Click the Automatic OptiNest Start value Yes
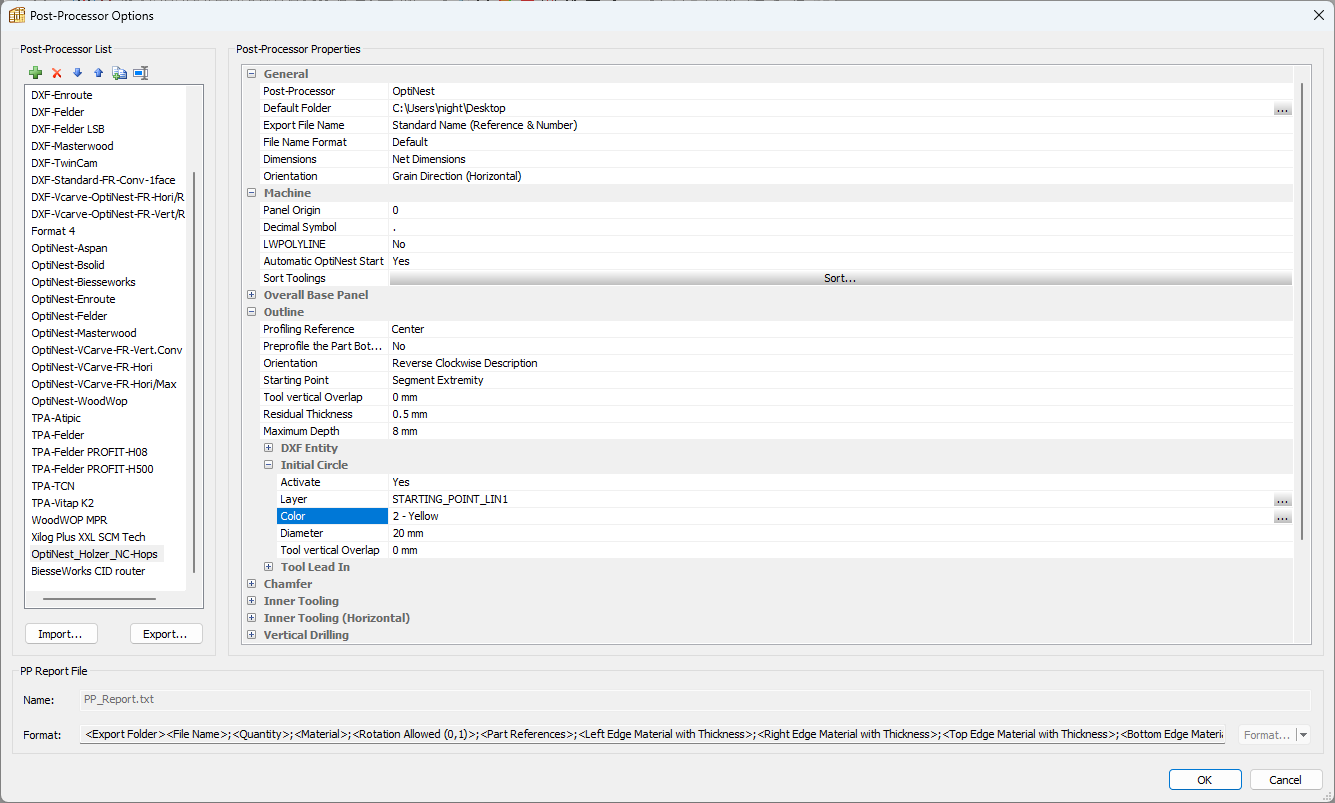1335x803 pixels. [x=401, y=261]
